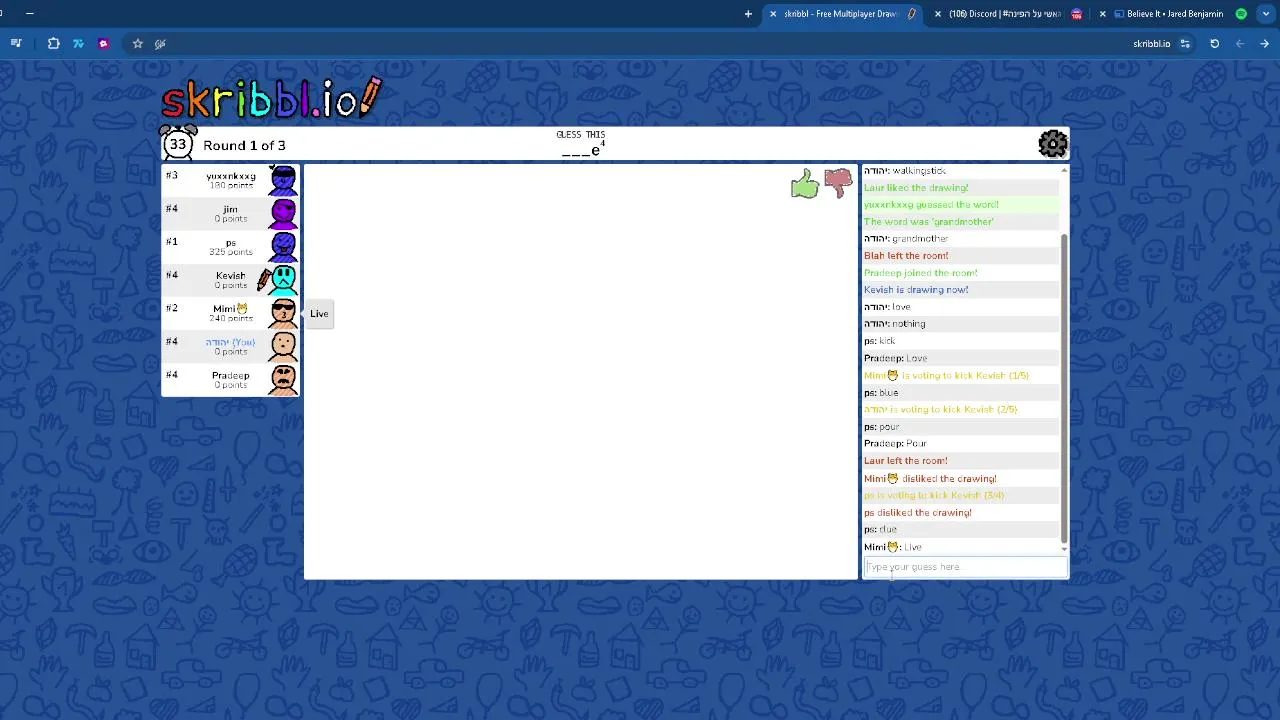Close the Discord tab
Viewport: 1280px width, 720px height.
938,14
